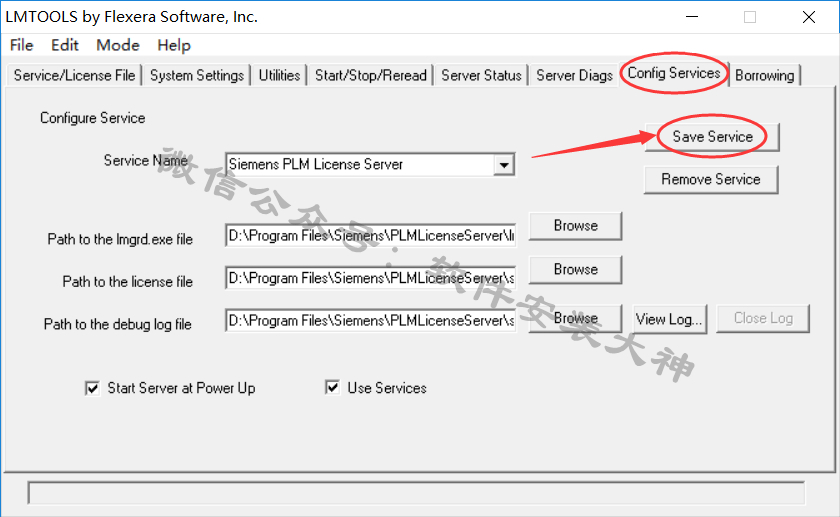Open the Help menu
The image size is (840, 517).
click(174, 45)
